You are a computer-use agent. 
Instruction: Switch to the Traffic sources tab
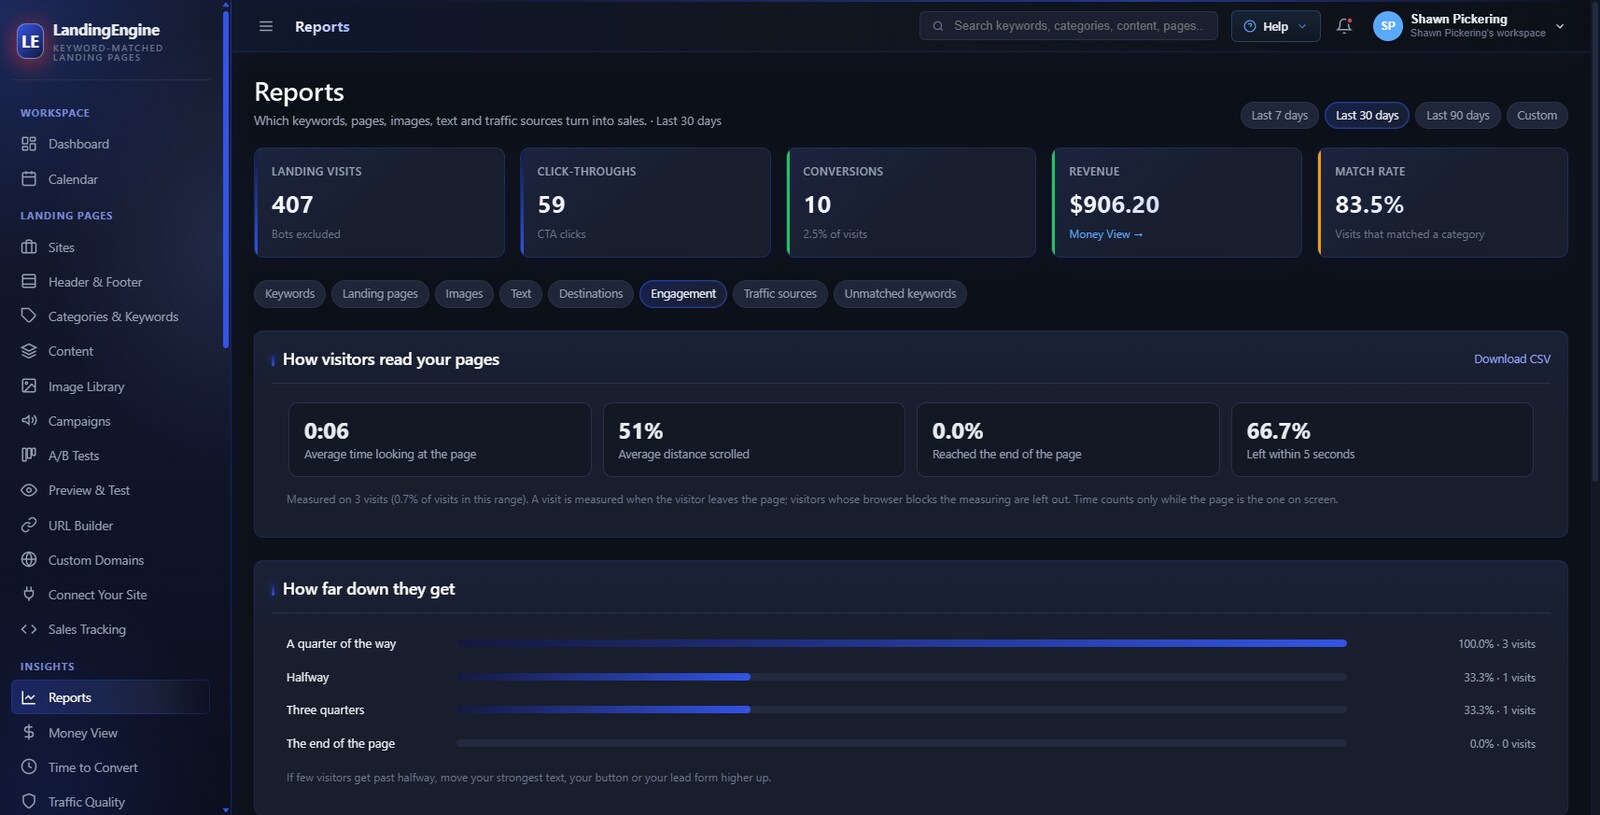(780, 294)
